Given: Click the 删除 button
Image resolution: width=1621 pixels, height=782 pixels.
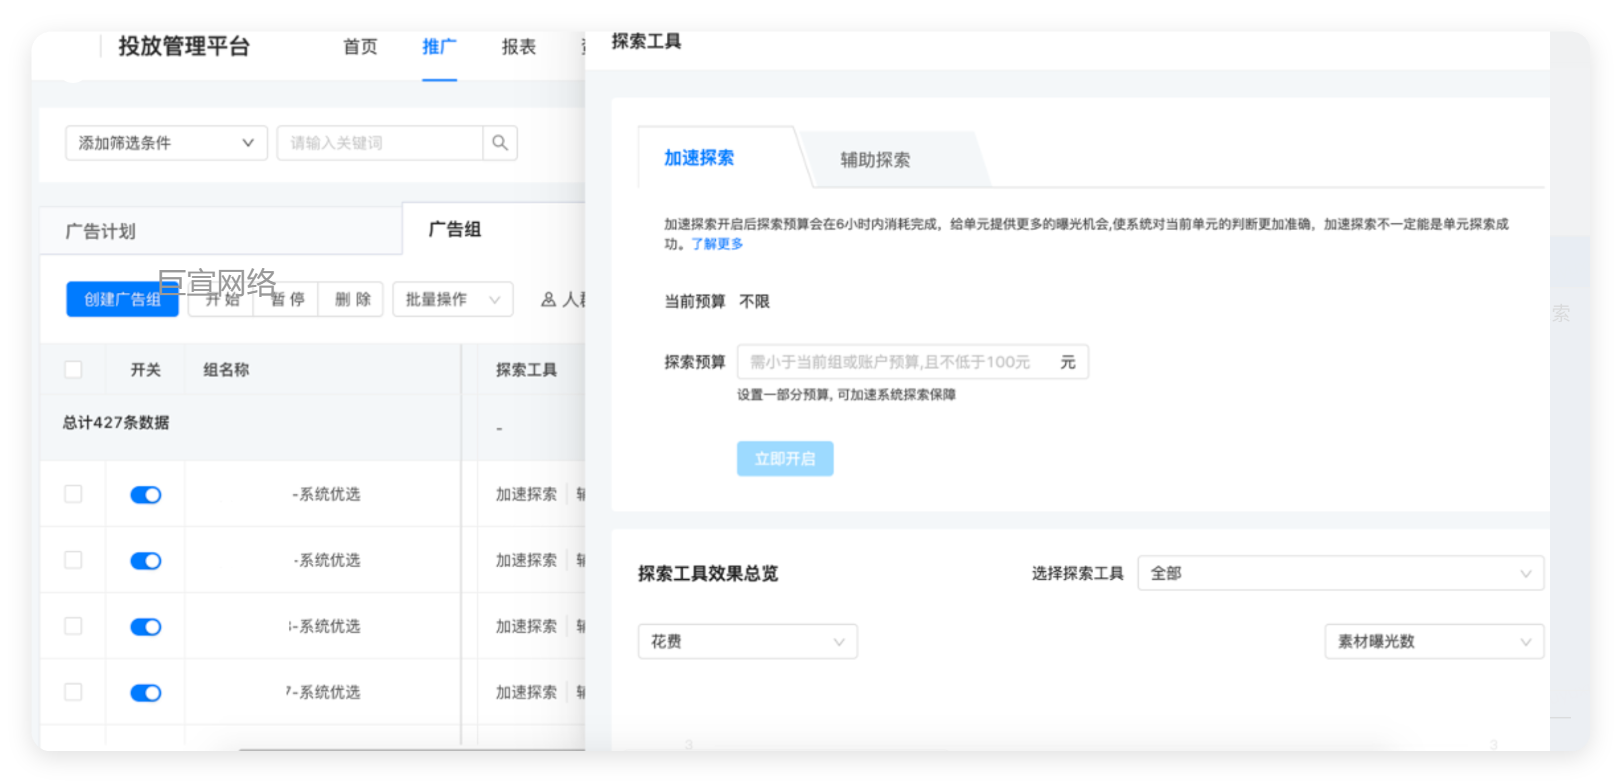Looking at the screenshot, I should coord(352,299).
